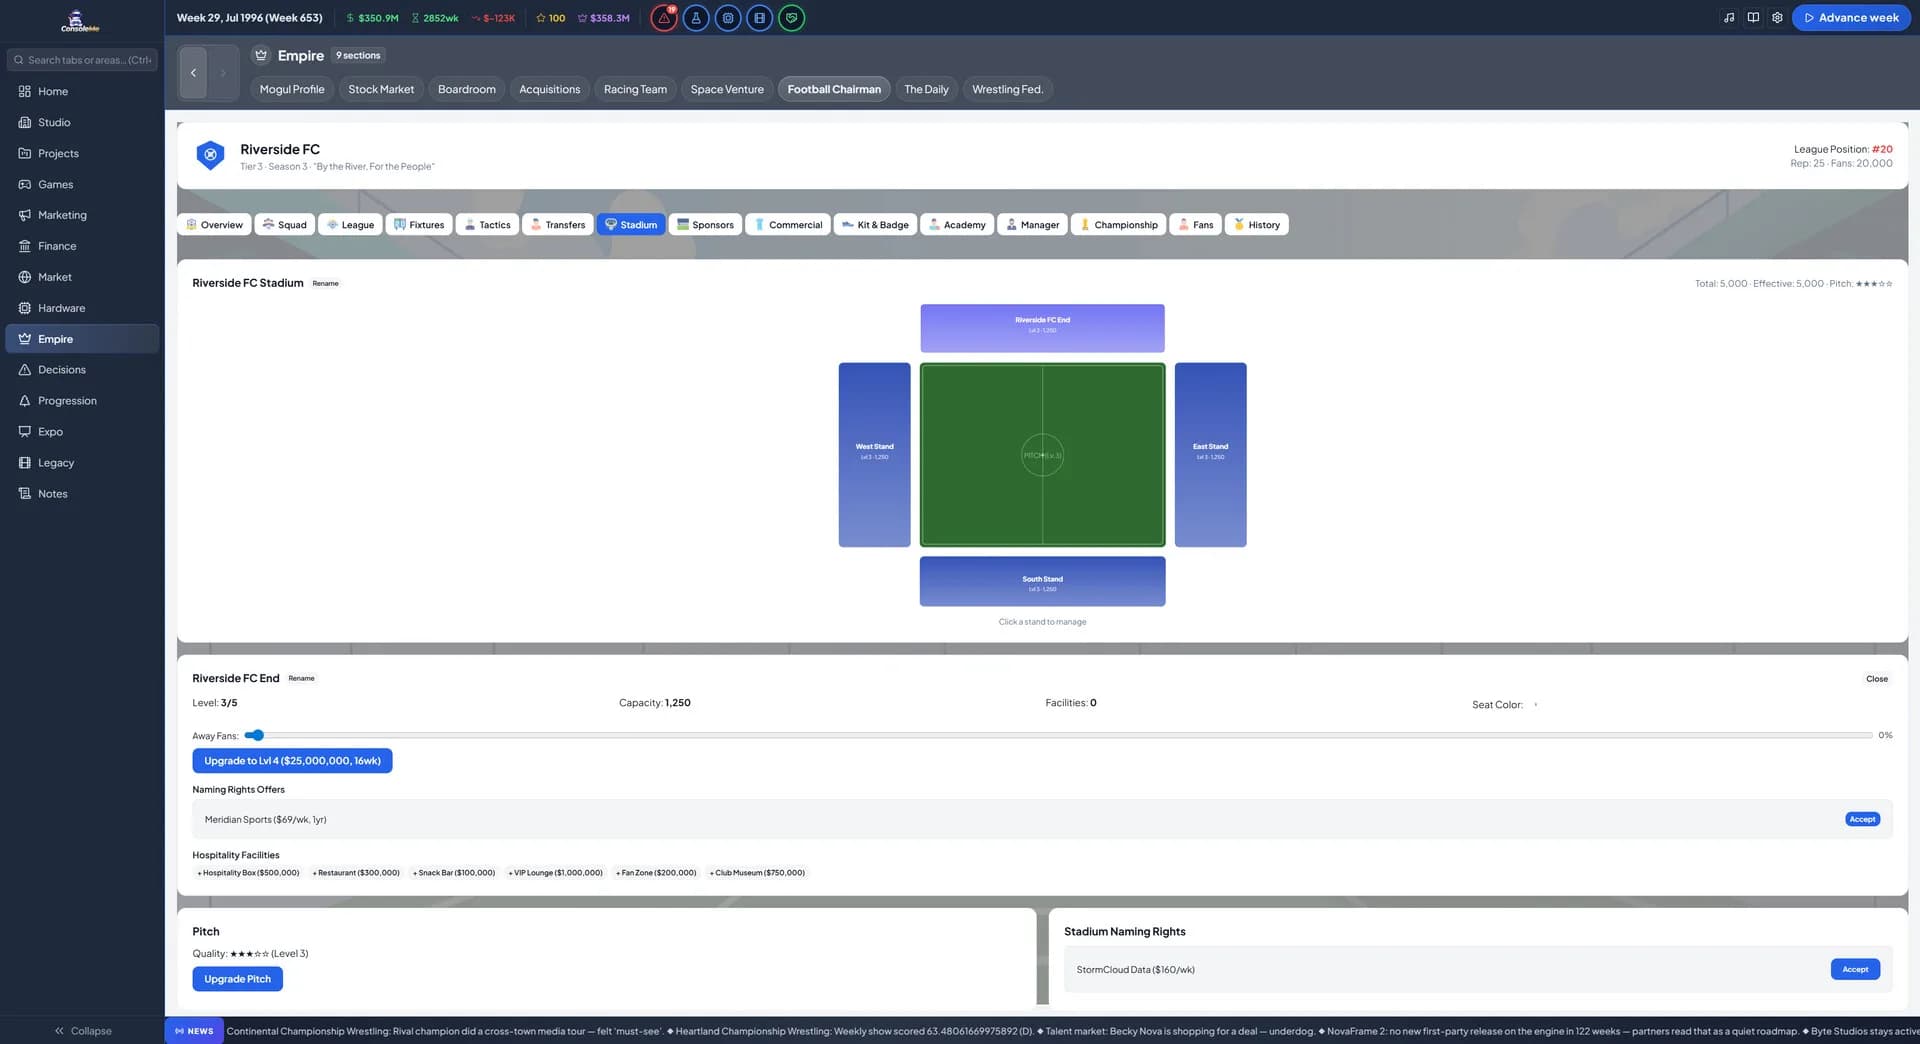1920x1044 pixels.
Task: Open the Seat Color picker arrow
Action: pos(1535,705)
